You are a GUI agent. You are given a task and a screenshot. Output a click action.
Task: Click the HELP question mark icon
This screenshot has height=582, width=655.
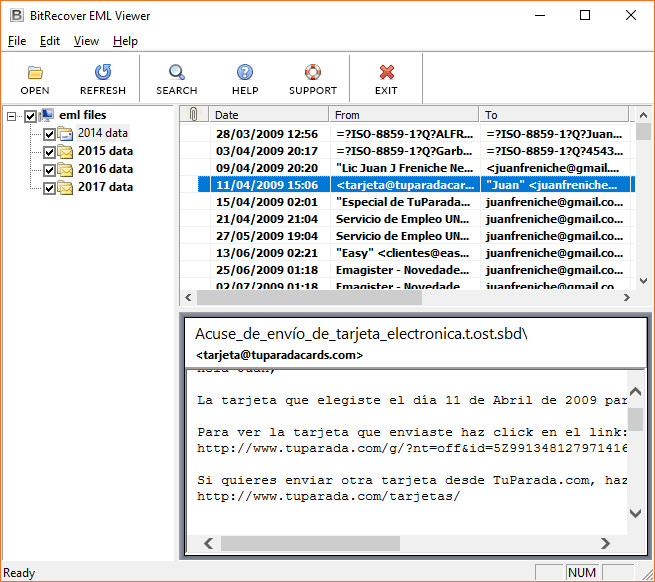(x=245, y=72)
